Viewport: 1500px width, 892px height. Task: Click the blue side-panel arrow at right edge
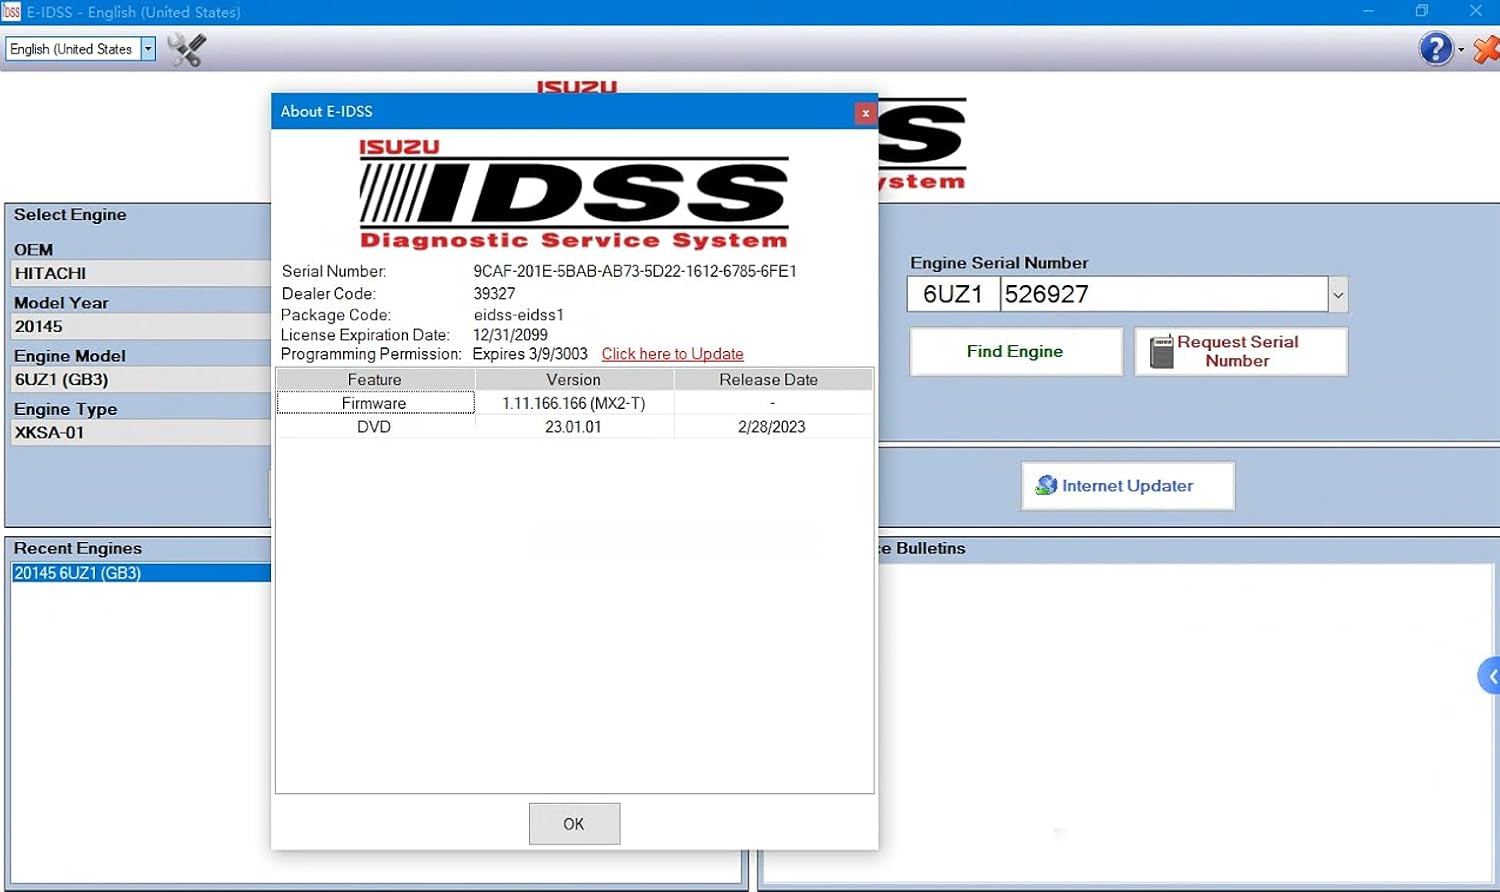[x=1490, y=676]
